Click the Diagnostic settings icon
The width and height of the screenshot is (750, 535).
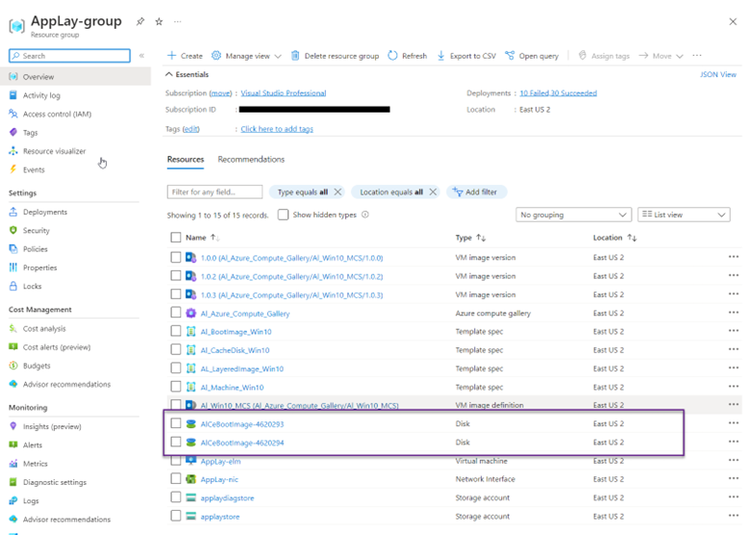click(13, 482)
